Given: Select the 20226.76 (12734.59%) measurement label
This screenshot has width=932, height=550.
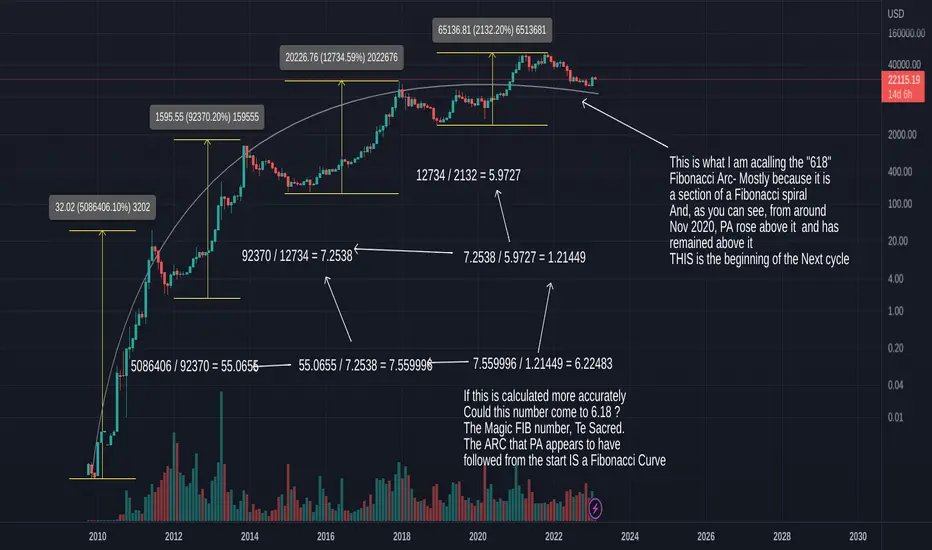Looking at the screenshot, I should pyautogui.click(x=341, y=58).
